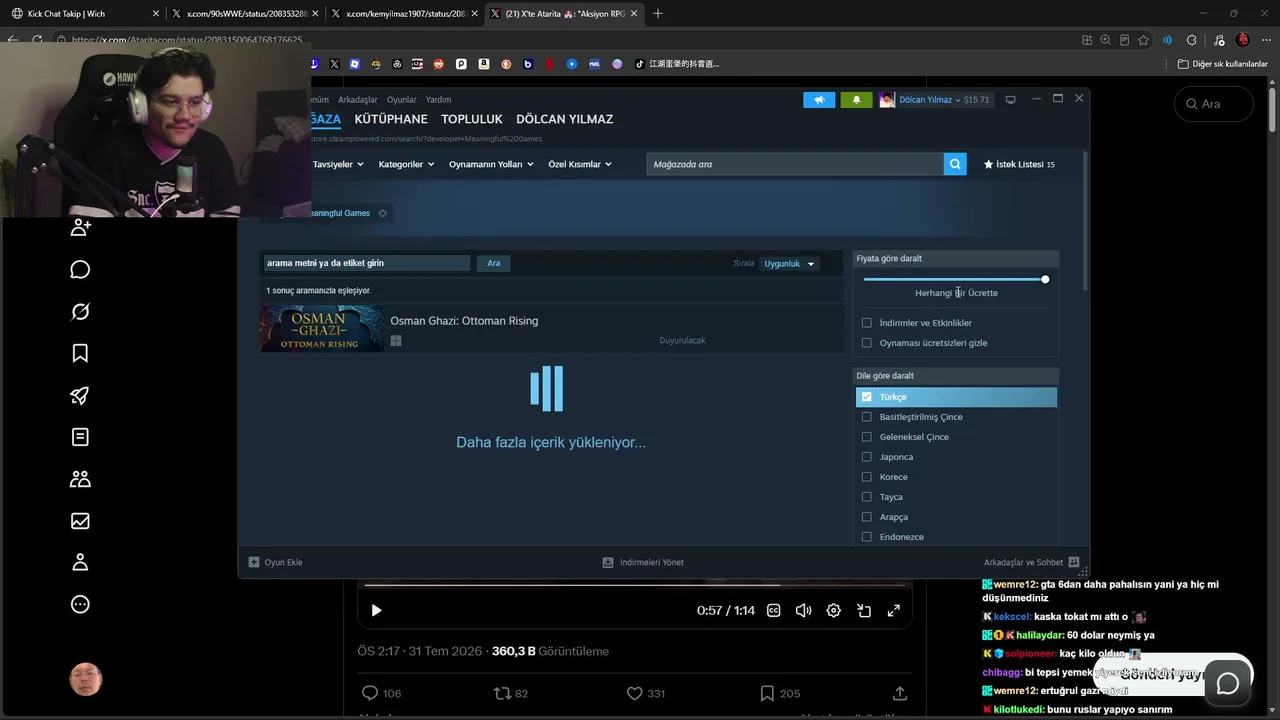Open Steam Oyunlar menu
The height and width of the screenshot is (720, 1280).
tap(402, 100)
